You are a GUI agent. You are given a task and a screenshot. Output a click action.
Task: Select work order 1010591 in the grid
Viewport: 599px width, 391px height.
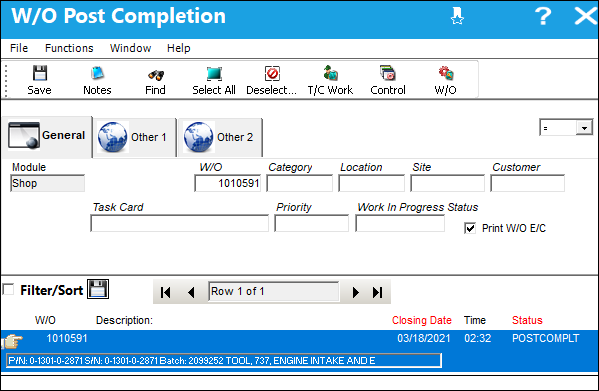67,338
